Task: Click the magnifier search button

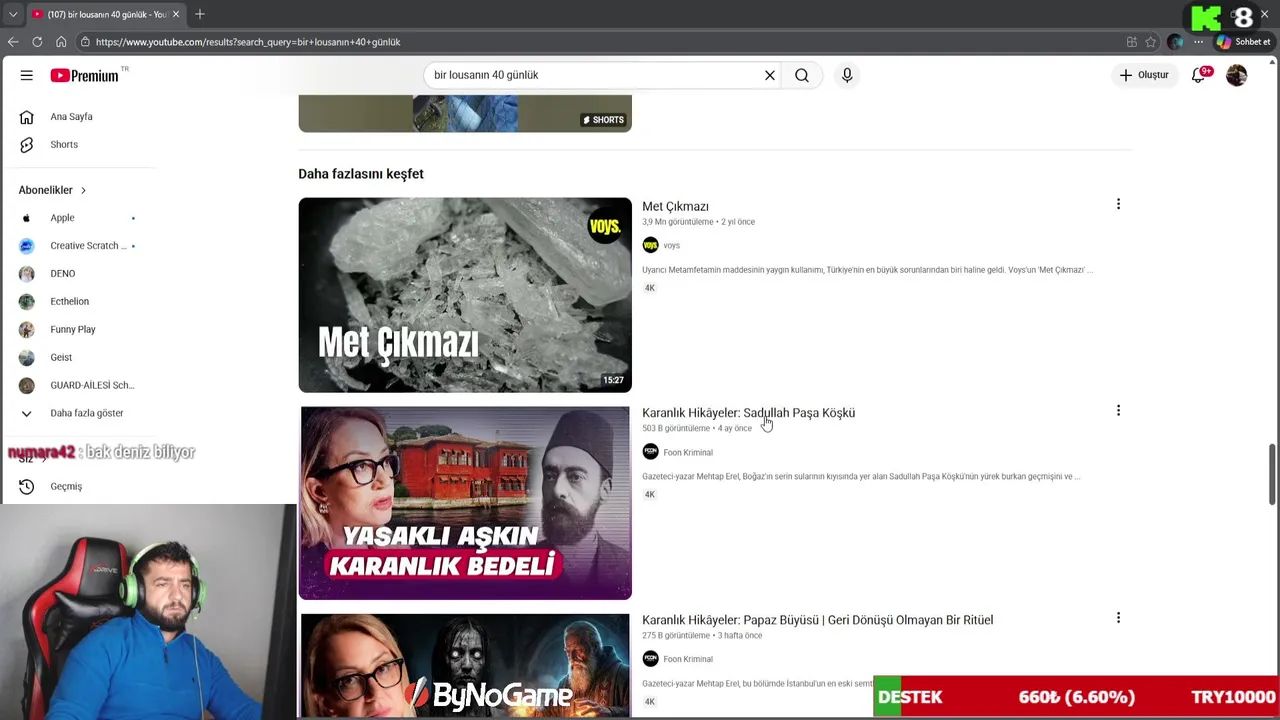Action: [802, 75]
